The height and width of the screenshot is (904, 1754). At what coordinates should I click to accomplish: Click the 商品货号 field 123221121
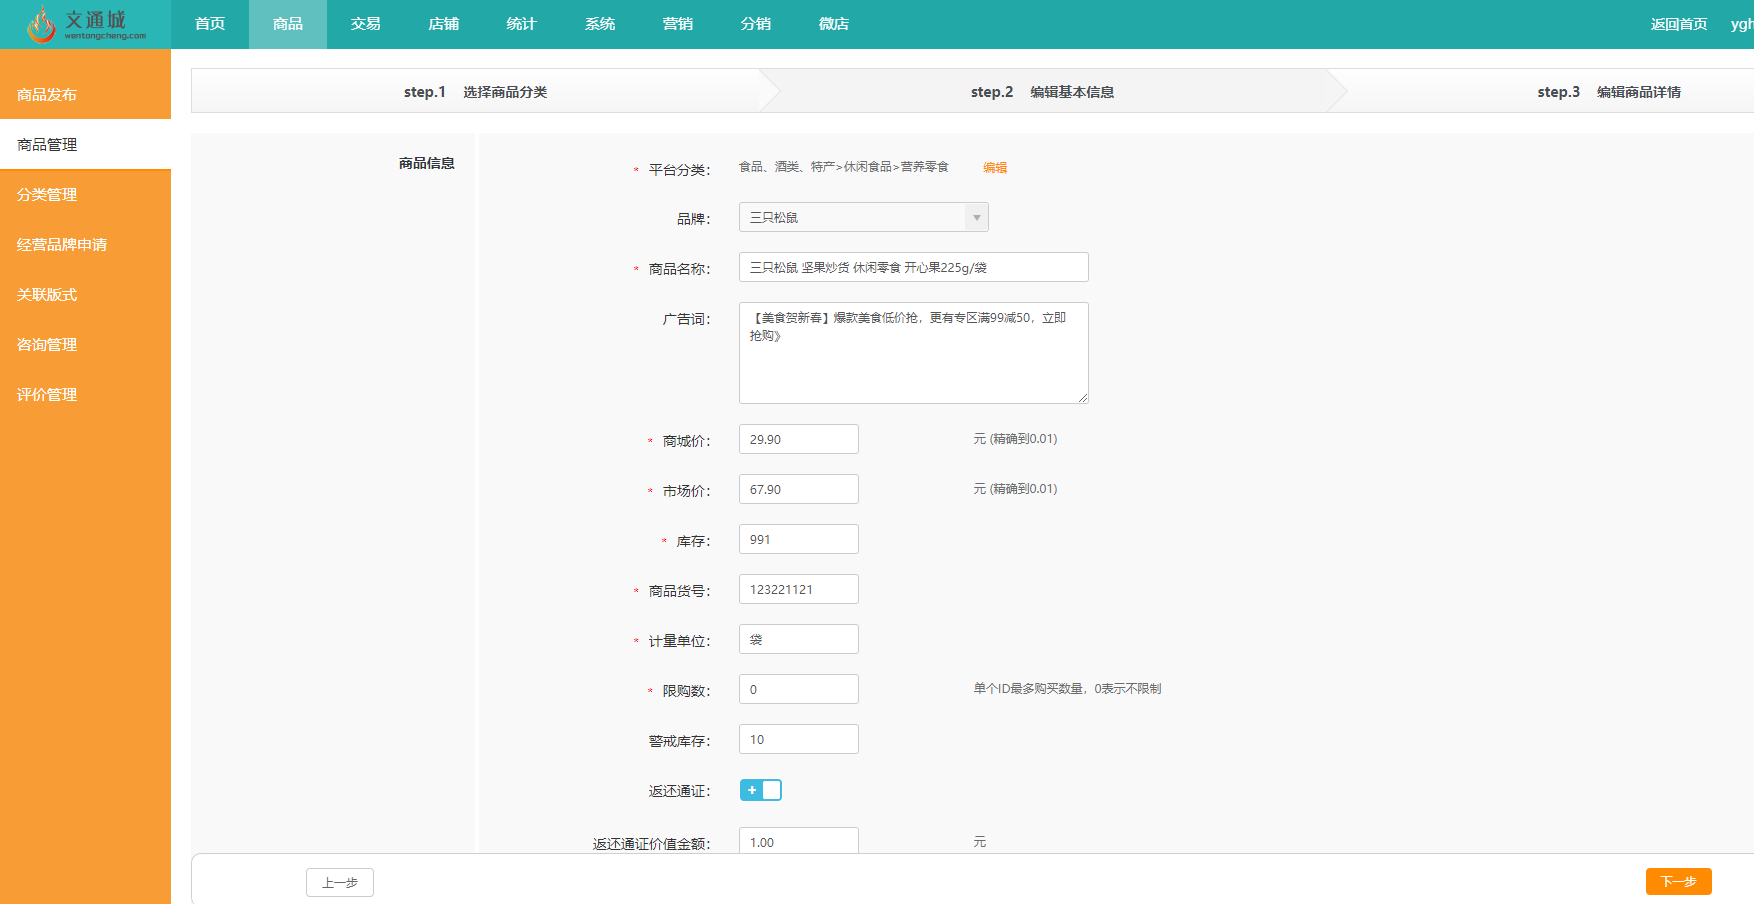pos(799,589)
